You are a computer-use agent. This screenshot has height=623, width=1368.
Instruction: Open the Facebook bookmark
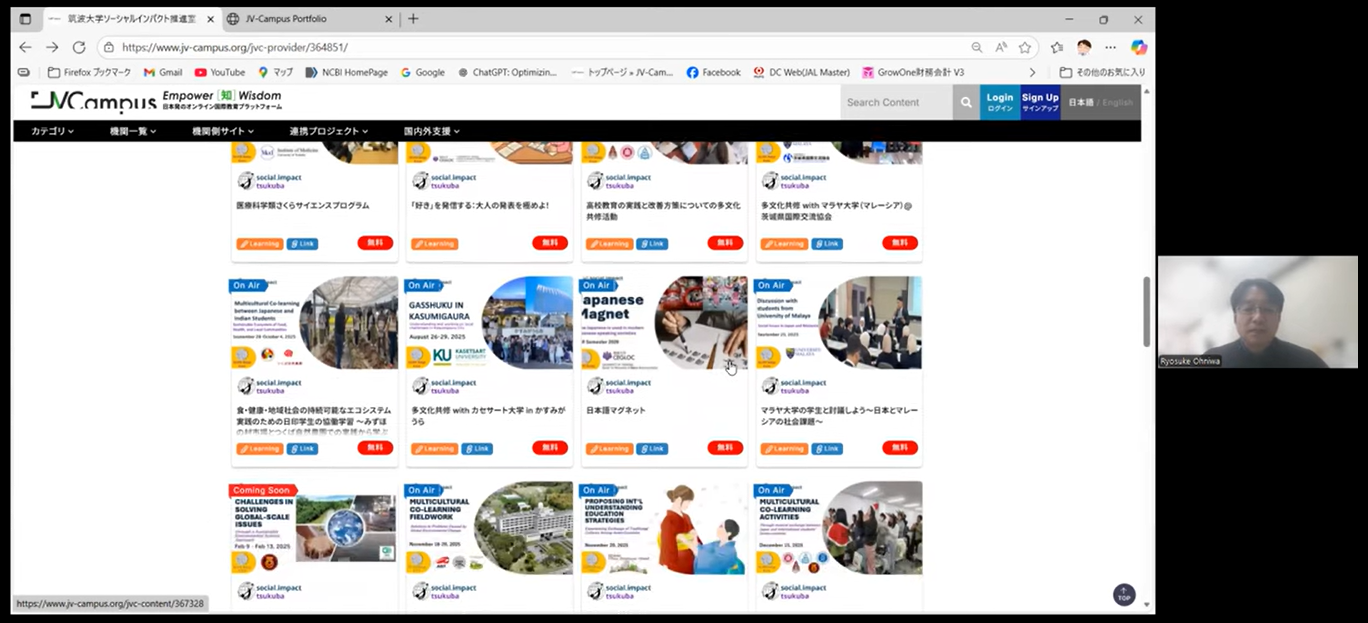(x=713, y=72)
